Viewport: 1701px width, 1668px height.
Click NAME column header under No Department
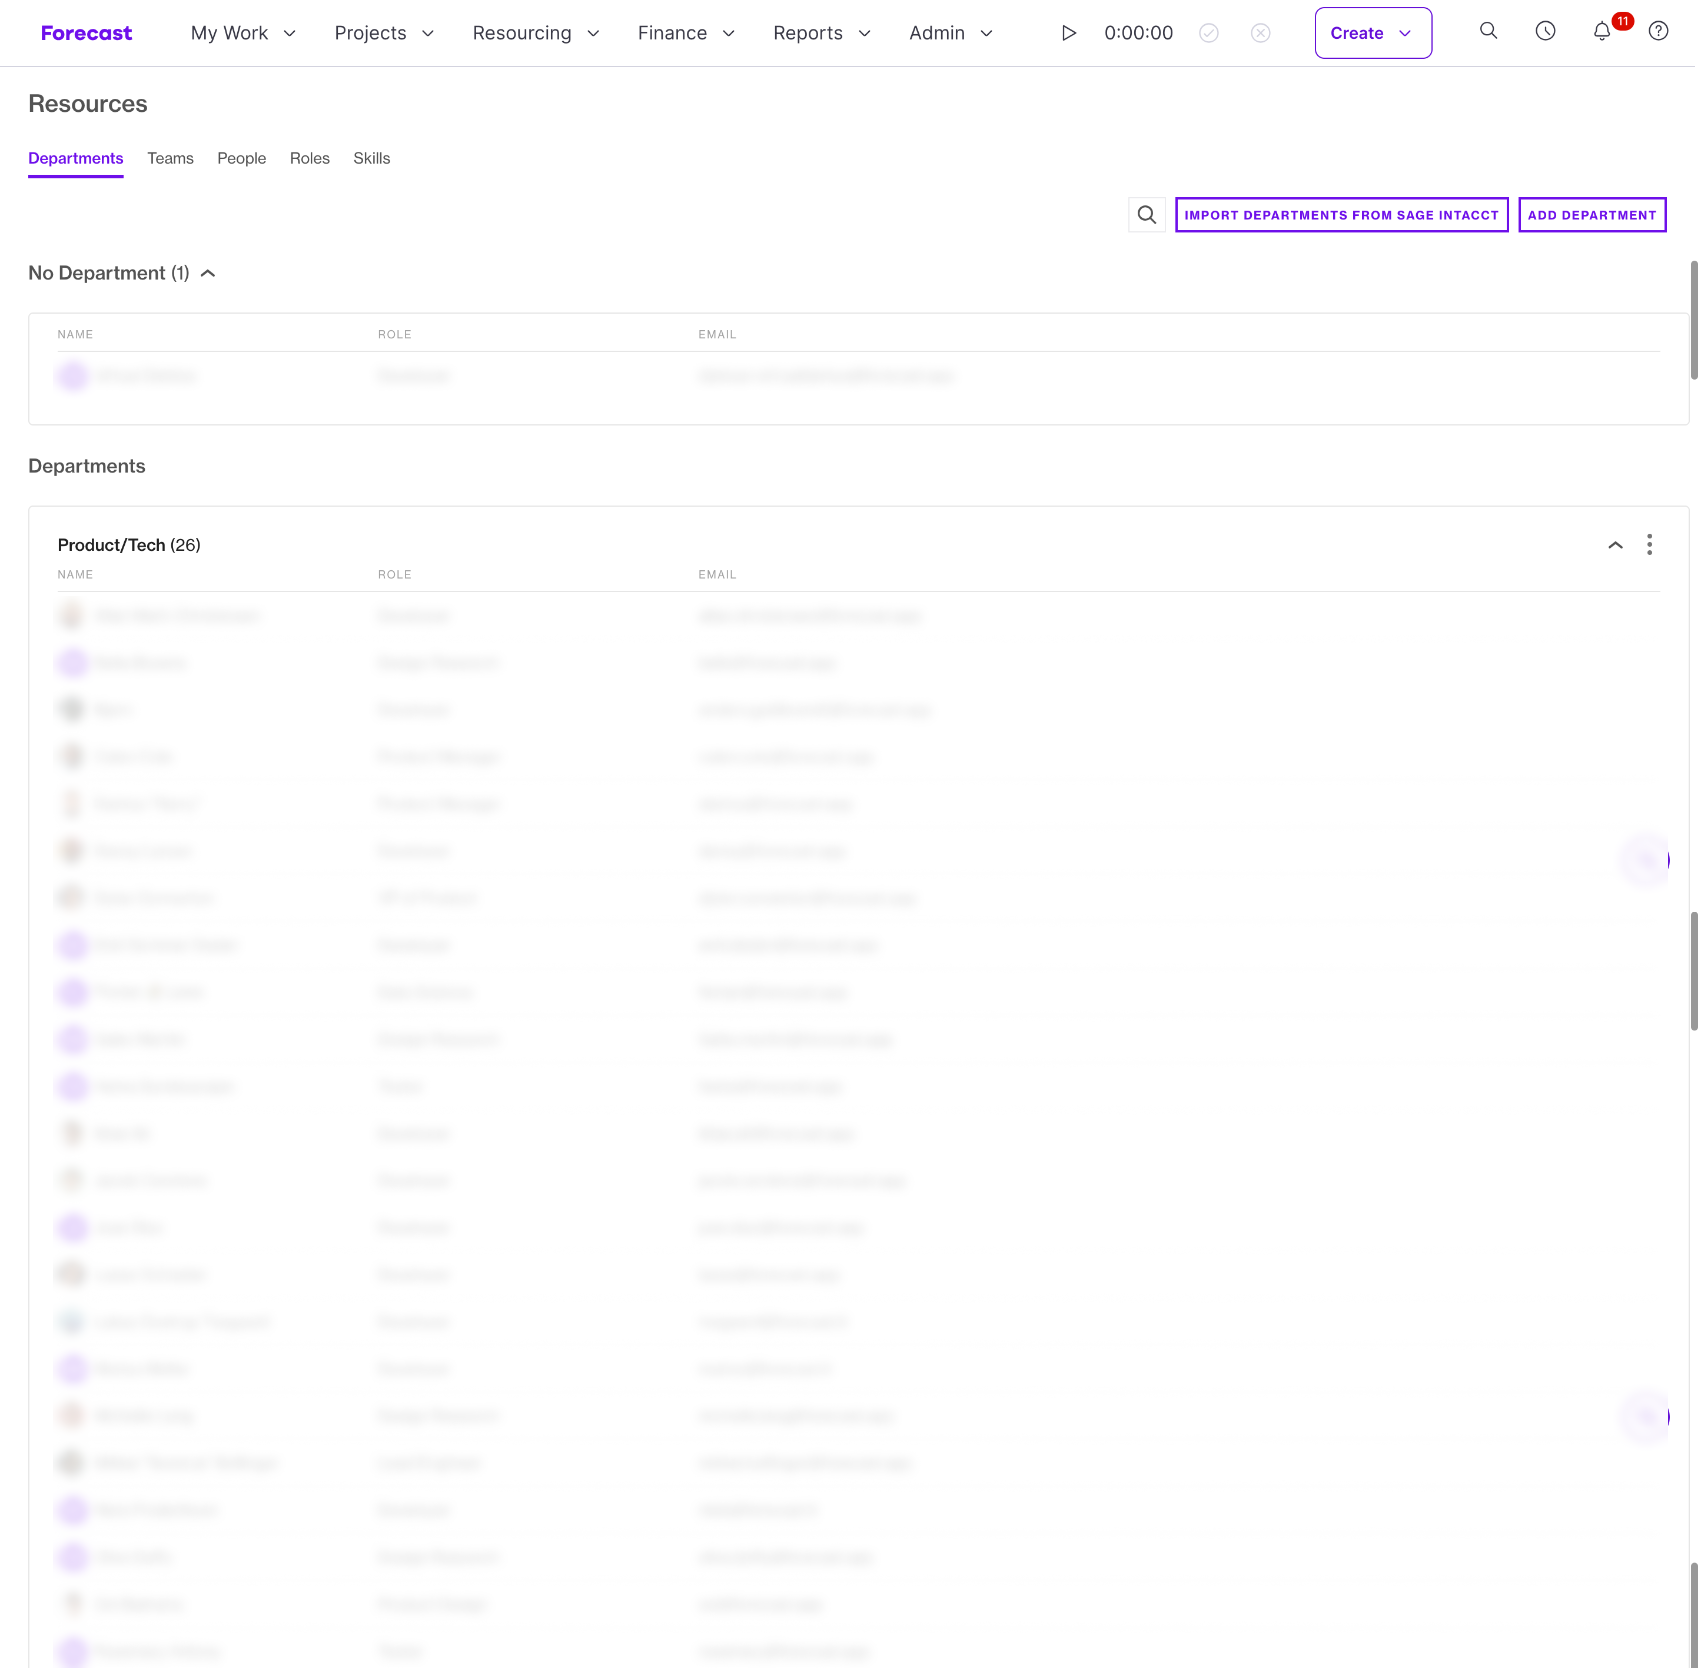(x=75, y=335)
